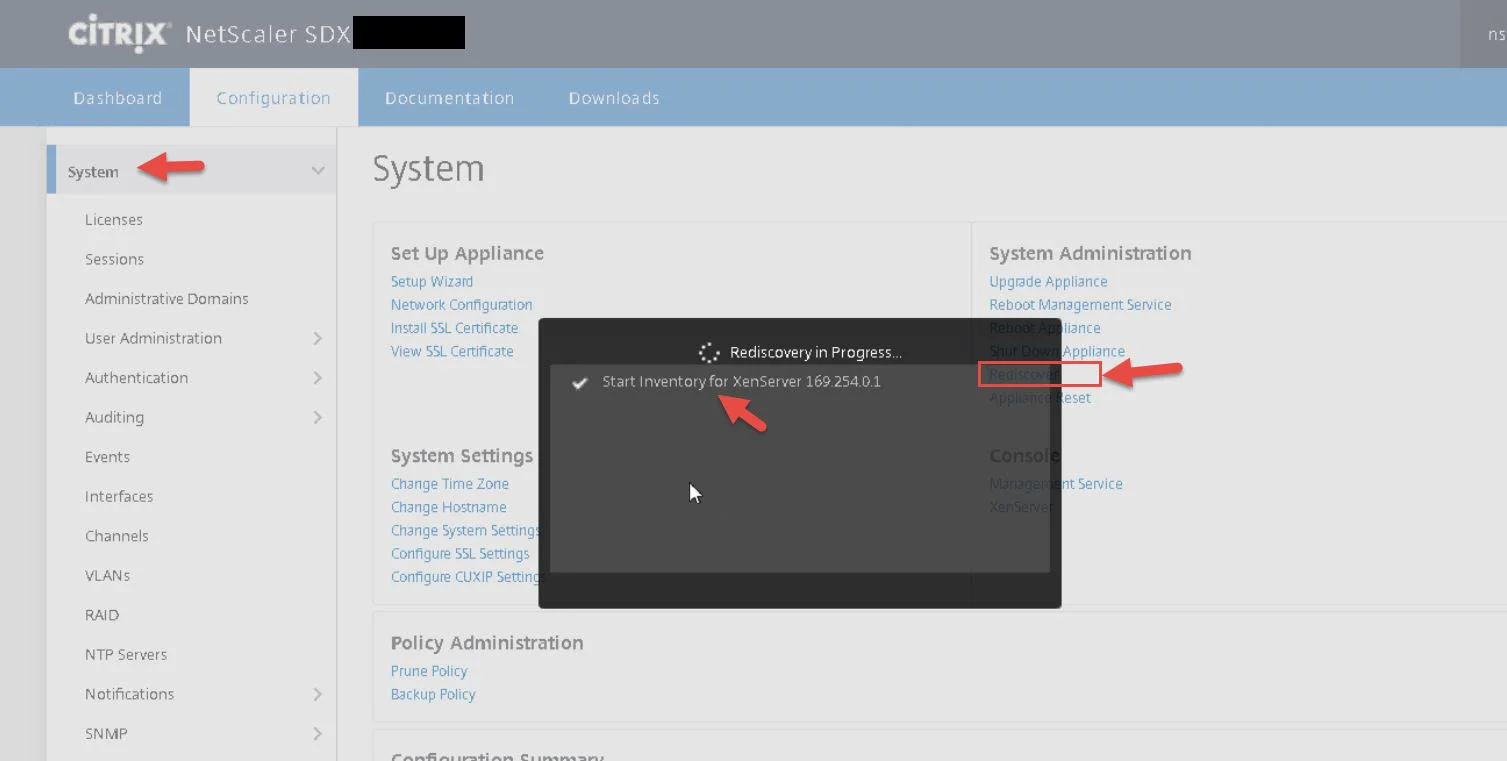Image resolution: width=1507 pixels, height=761 pixels.
Task: Click the Reboot Appliance link
Action: tap(1045, 328)
